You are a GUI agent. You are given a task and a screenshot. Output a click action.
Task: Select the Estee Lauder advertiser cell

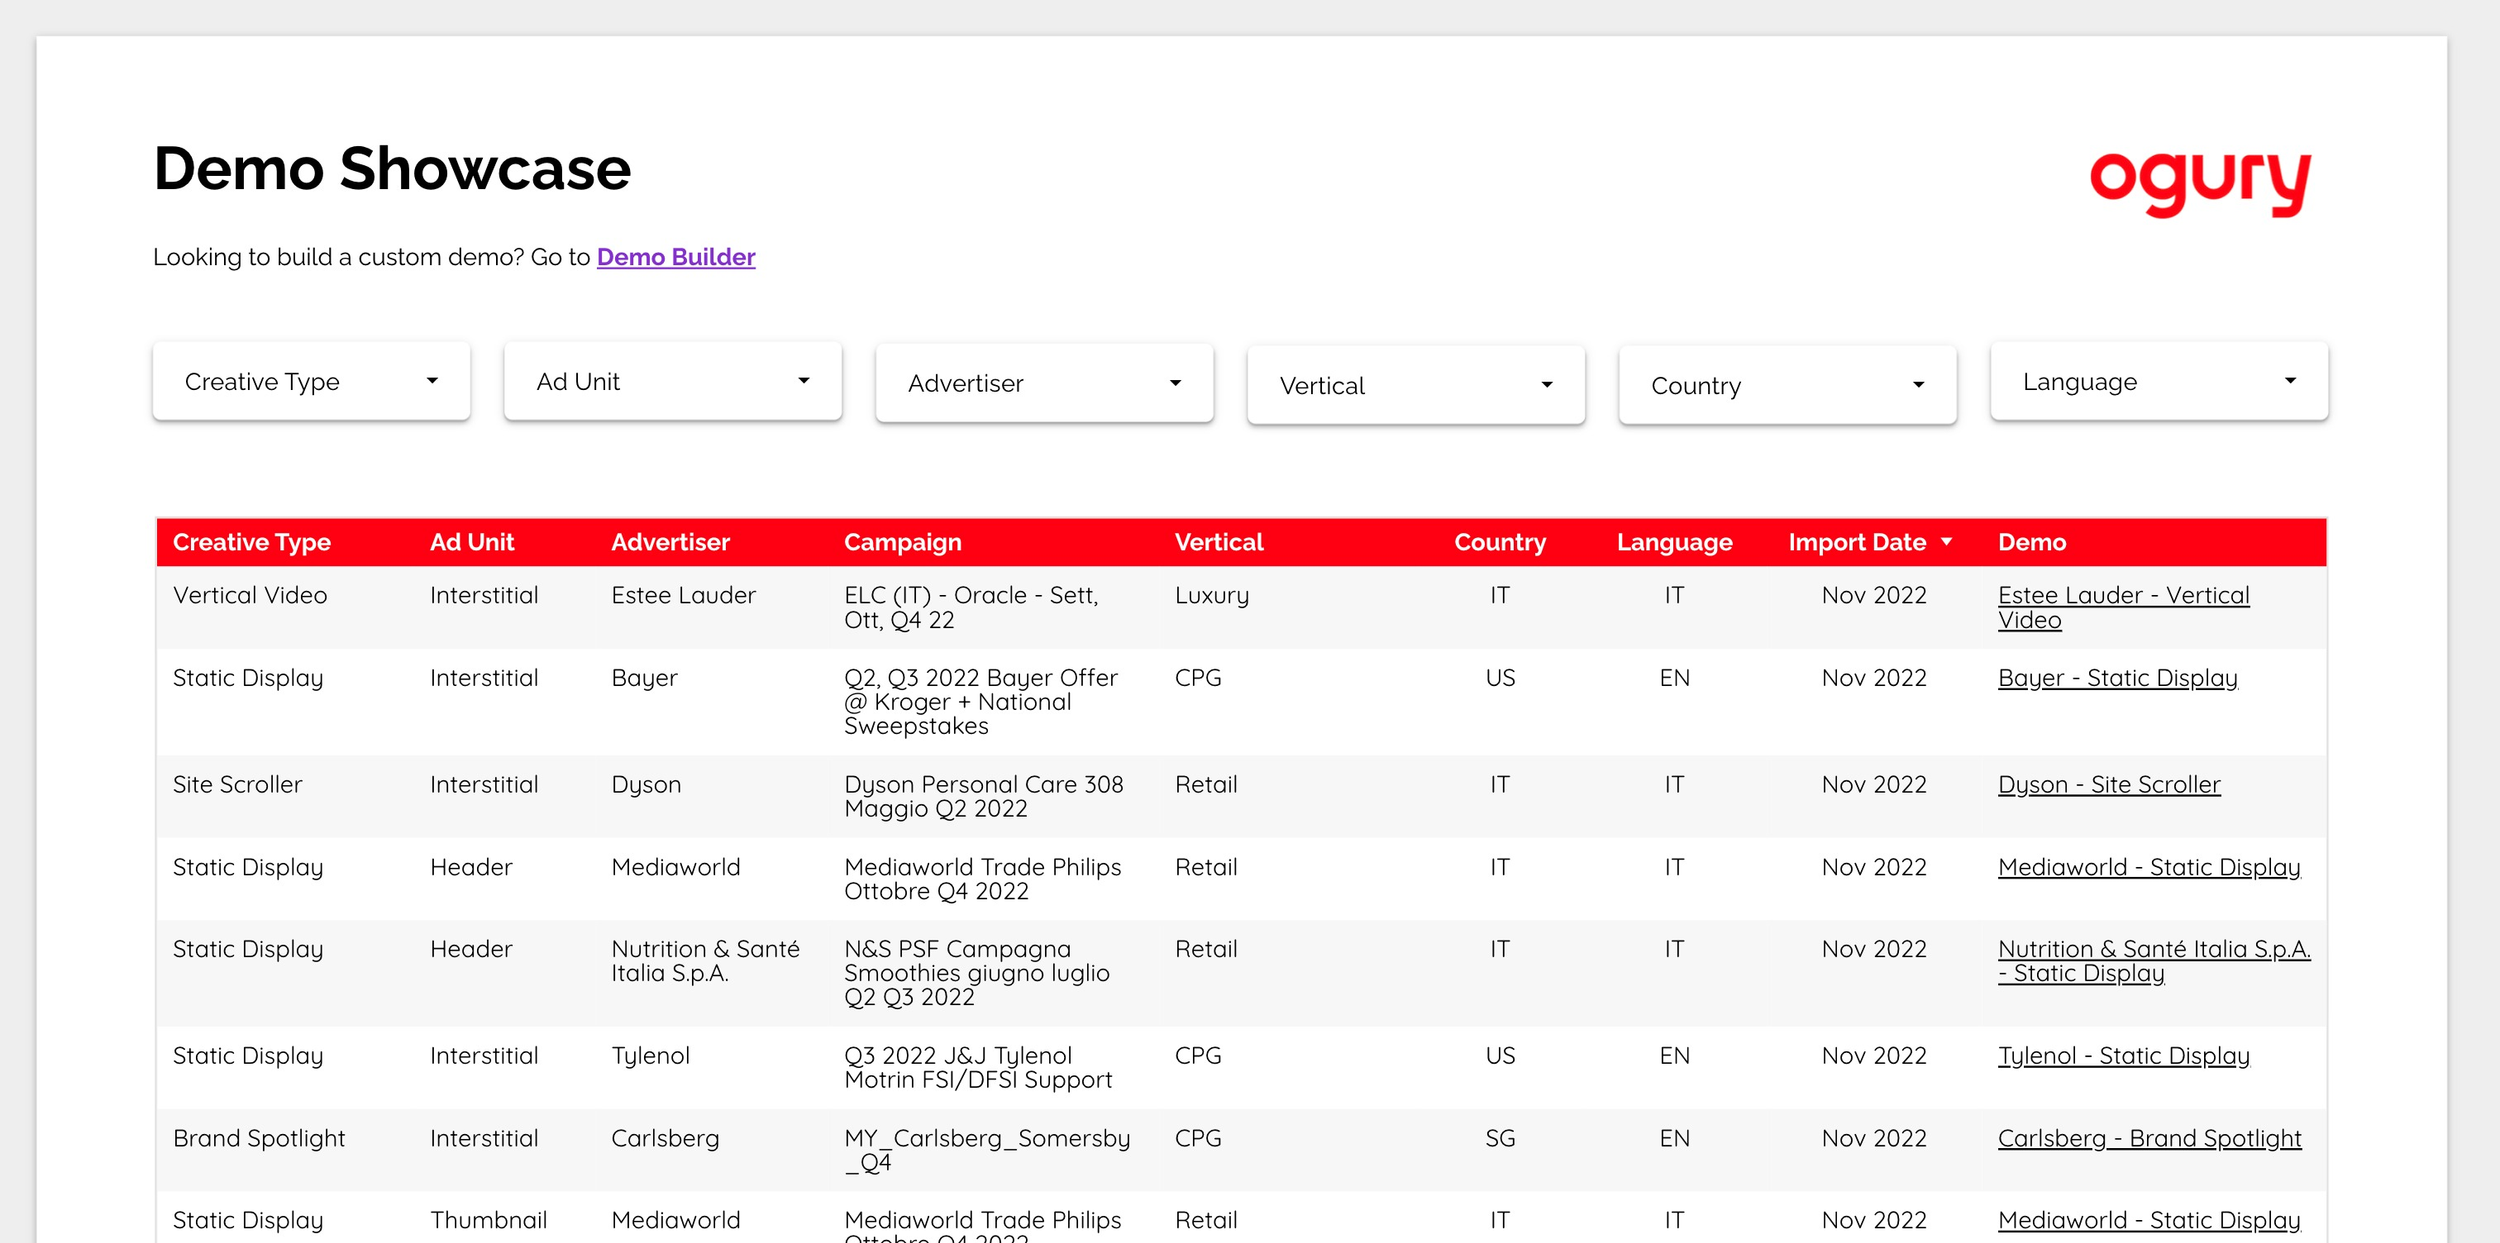point(683,595)
